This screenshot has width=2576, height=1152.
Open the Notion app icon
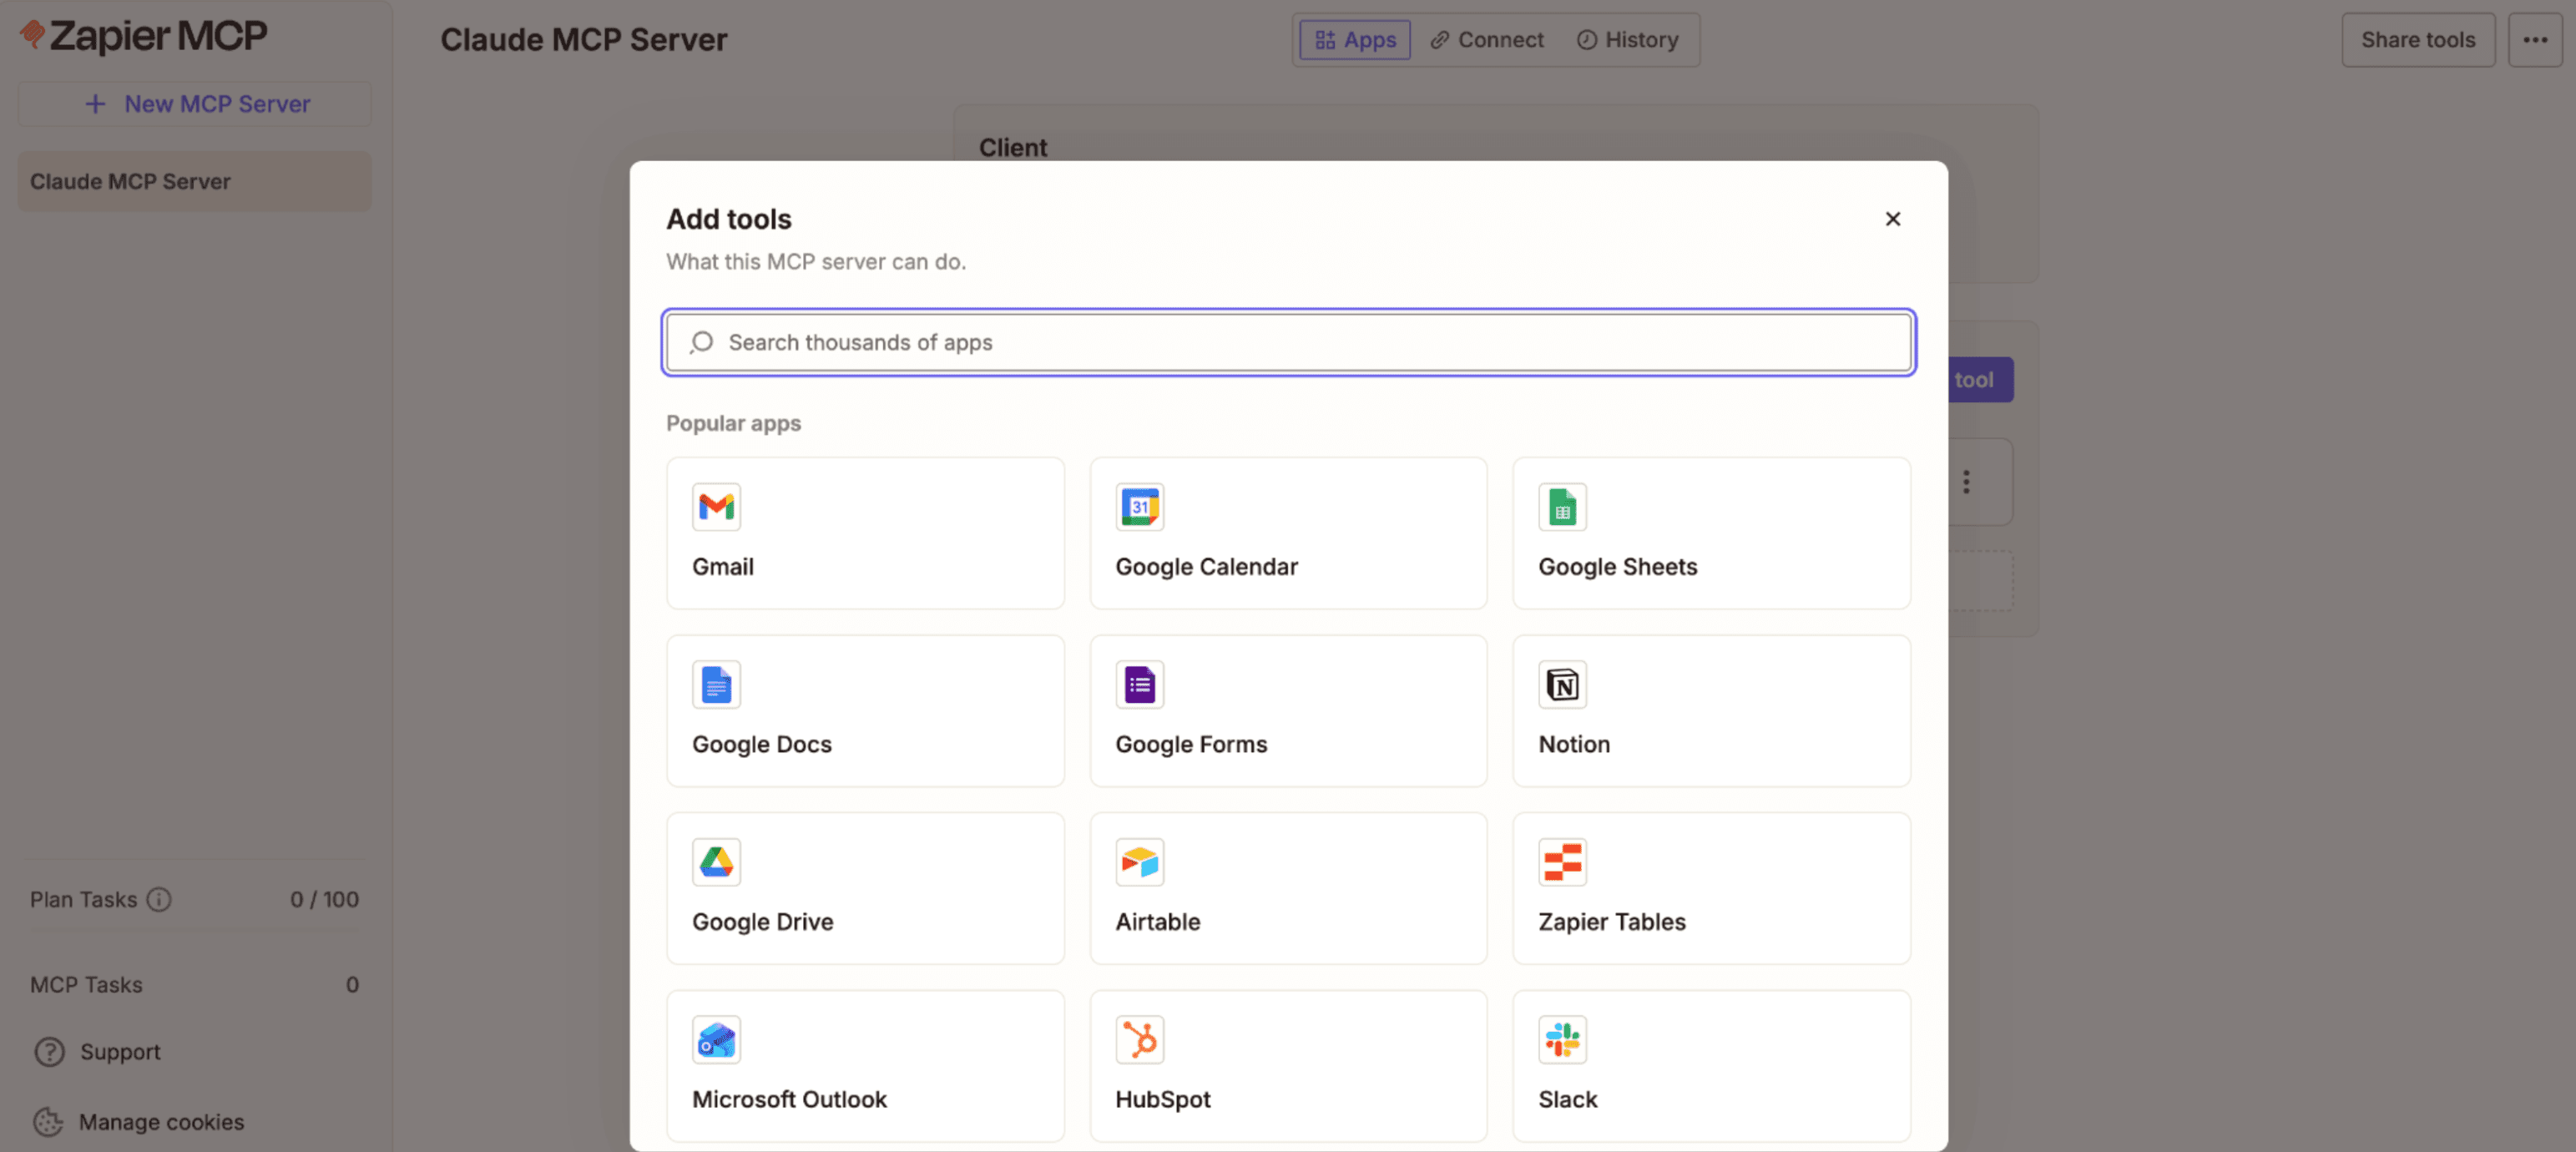(1562, 685)
